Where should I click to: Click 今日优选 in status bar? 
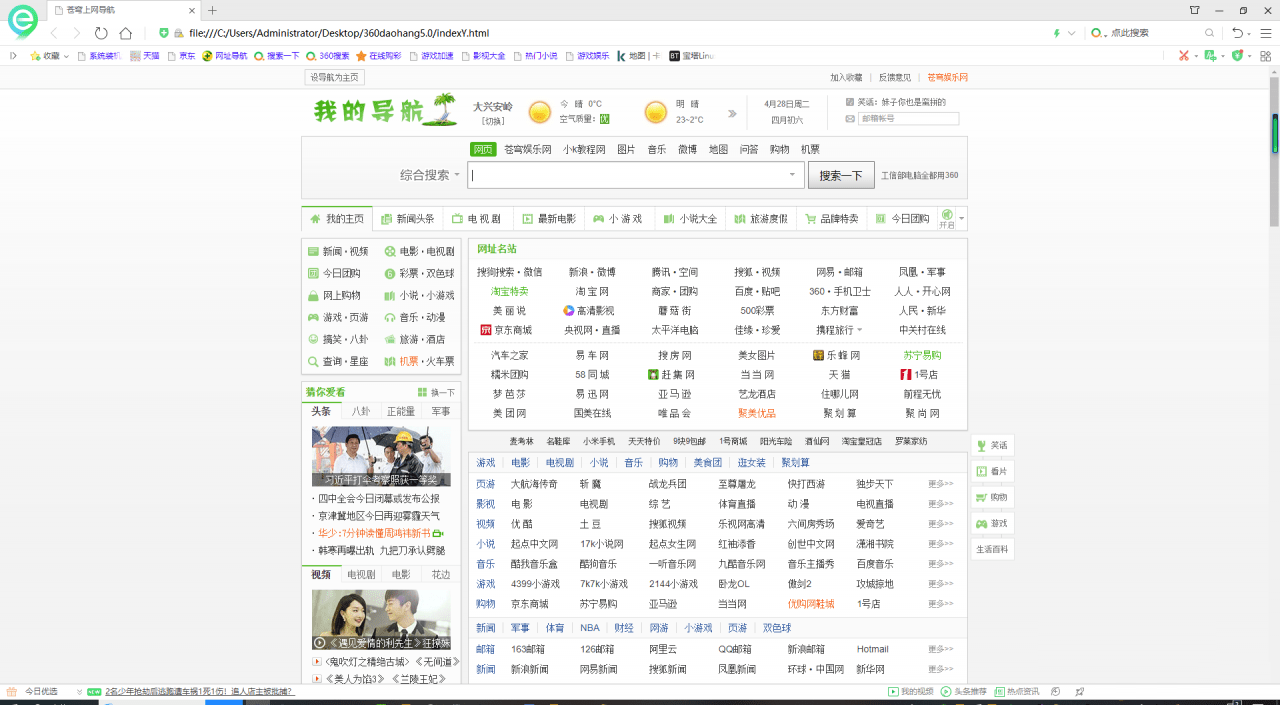[41, 692]
